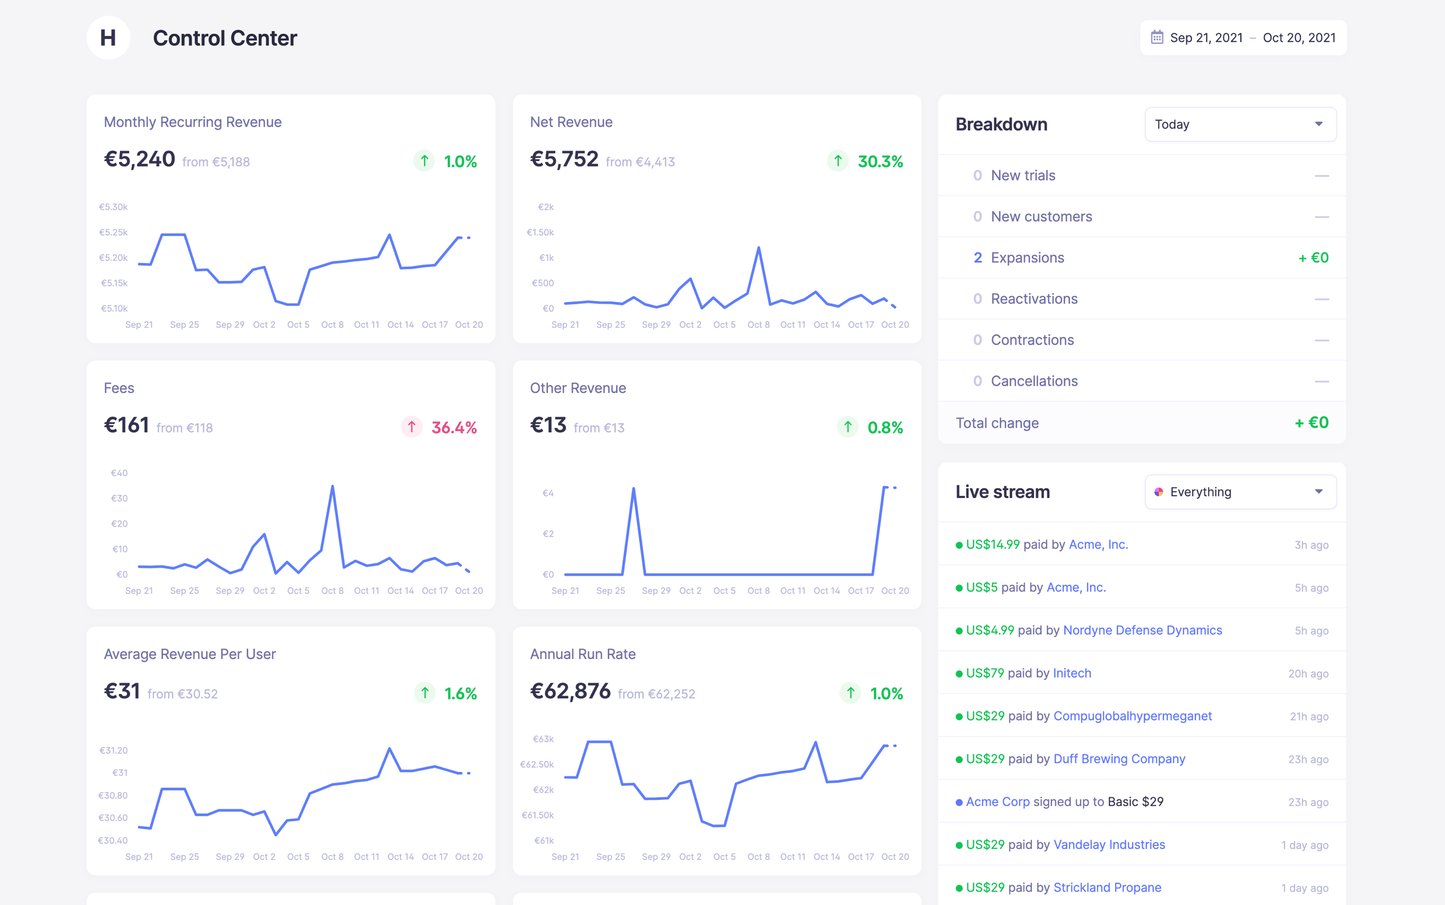The height and width of the screenshot is (905, 1445).
Task: Click the blue dot beside the Acme Corp signup event
Action: 958,801
